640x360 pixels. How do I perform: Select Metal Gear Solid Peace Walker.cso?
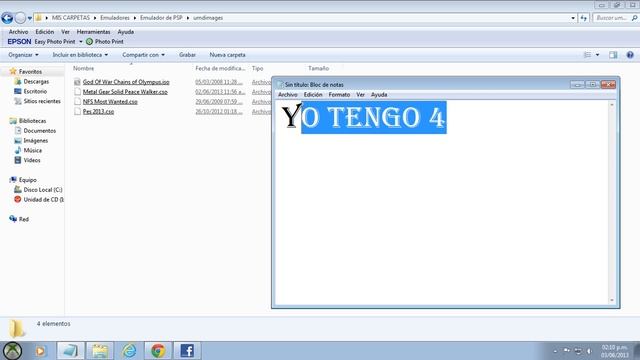click(x=125, y=92)
